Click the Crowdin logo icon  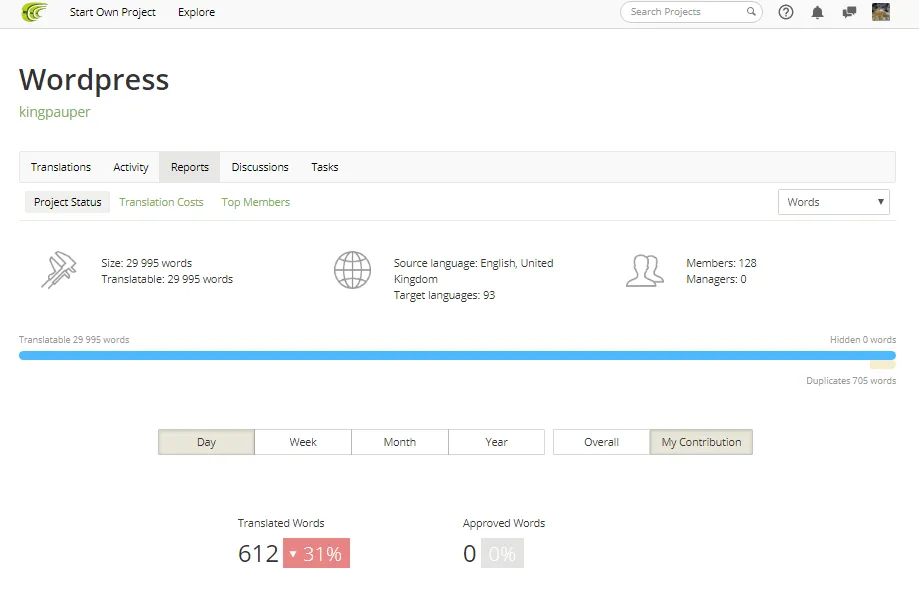(34, 12)
